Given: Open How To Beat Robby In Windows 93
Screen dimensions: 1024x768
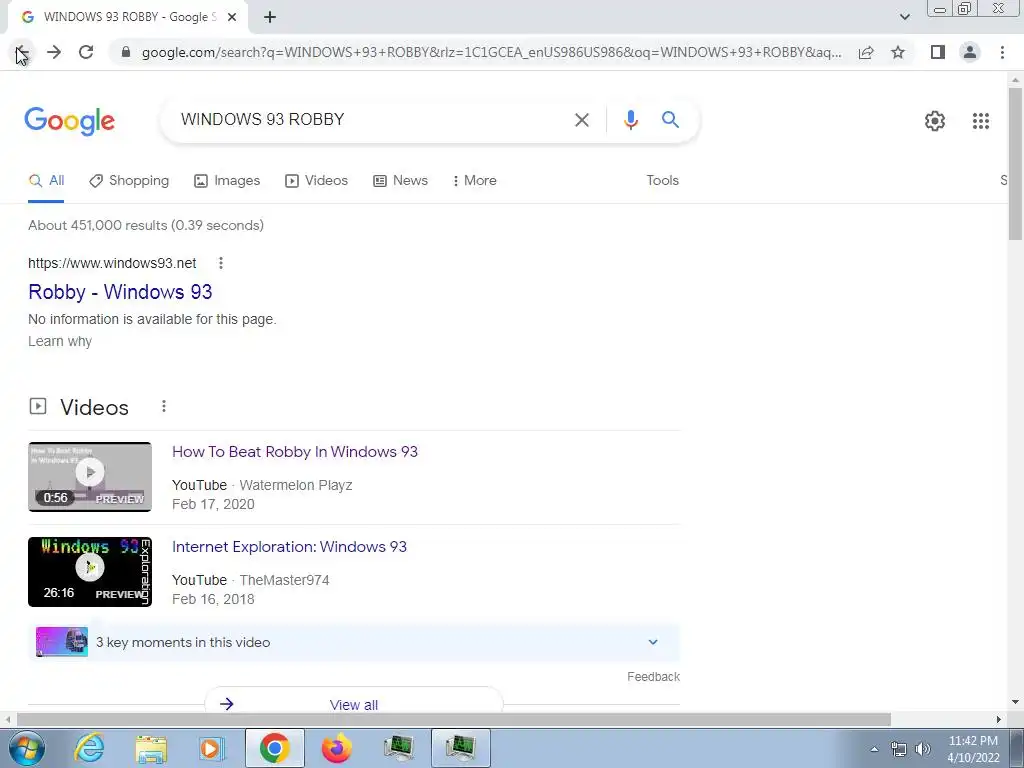Looking at the screenshot, I should [295, 452].
